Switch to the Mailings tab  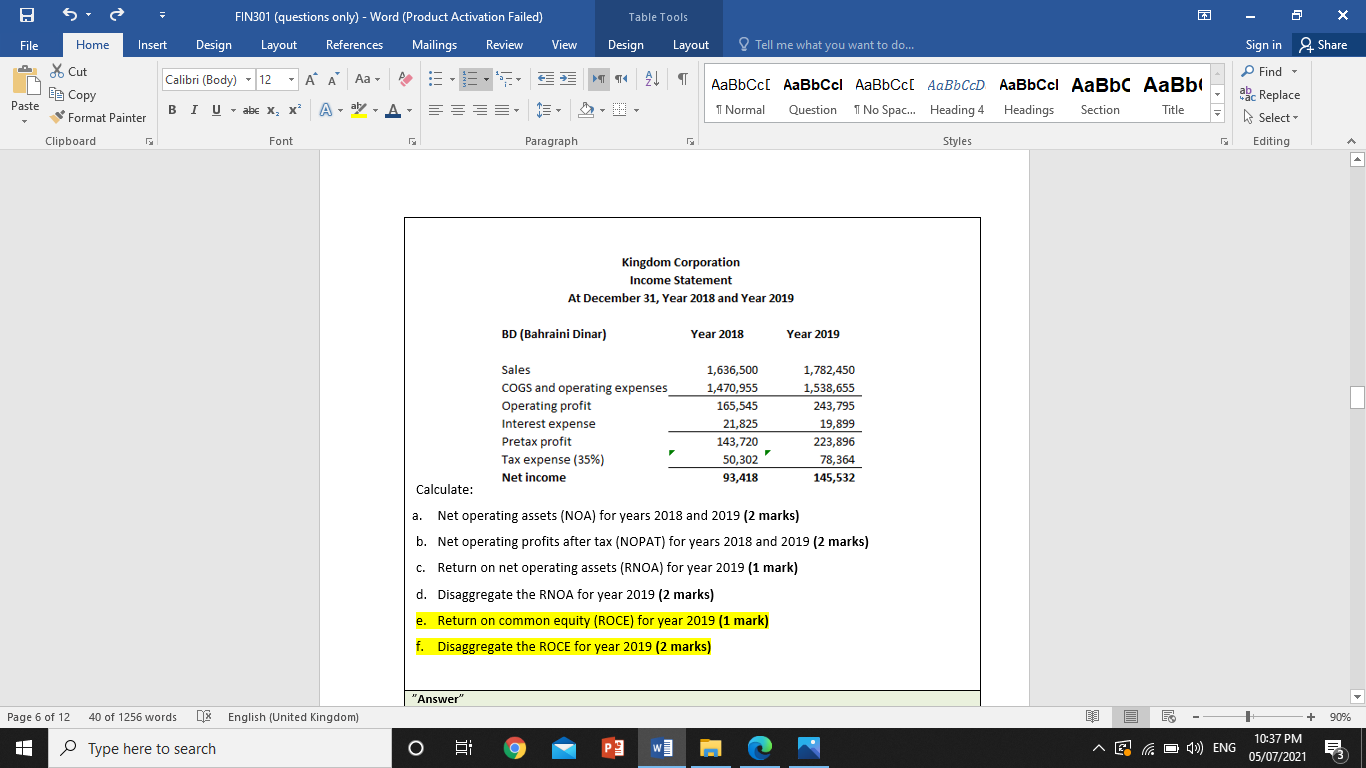(x=434, y=45)
